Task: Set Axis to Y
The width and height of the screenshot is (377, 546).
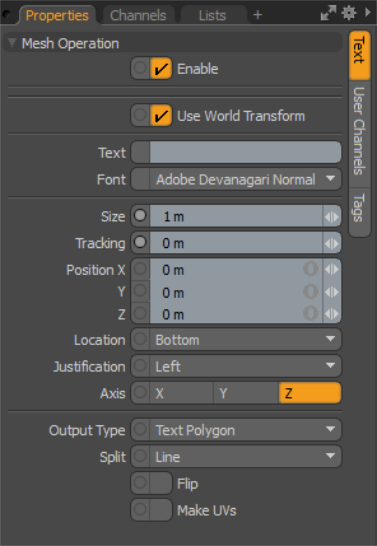Action: click(x=246, y=393)
